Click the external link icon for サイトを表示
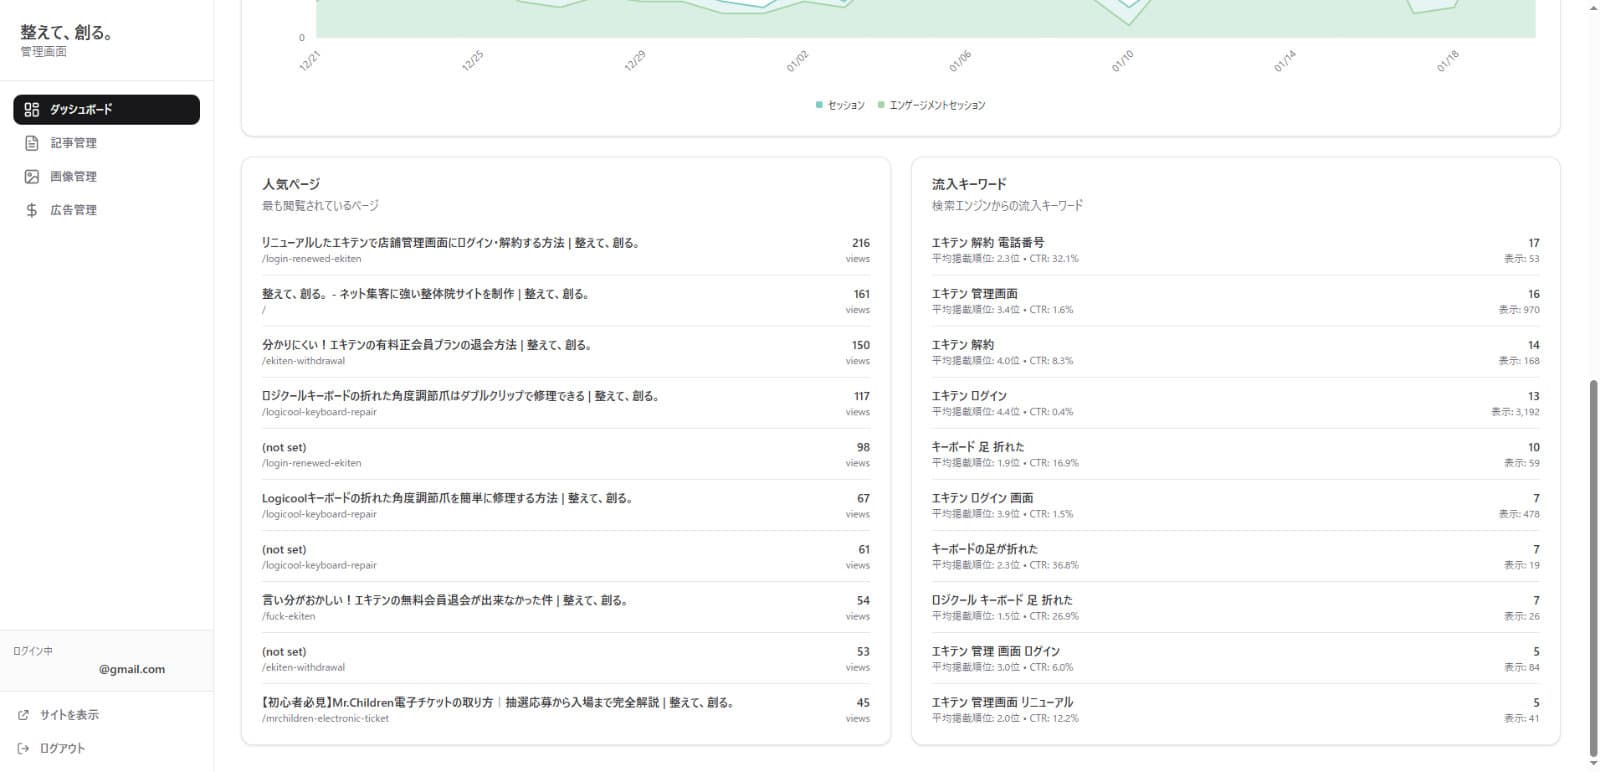This screenshot has width=1600, height=772. pos(24,715)
